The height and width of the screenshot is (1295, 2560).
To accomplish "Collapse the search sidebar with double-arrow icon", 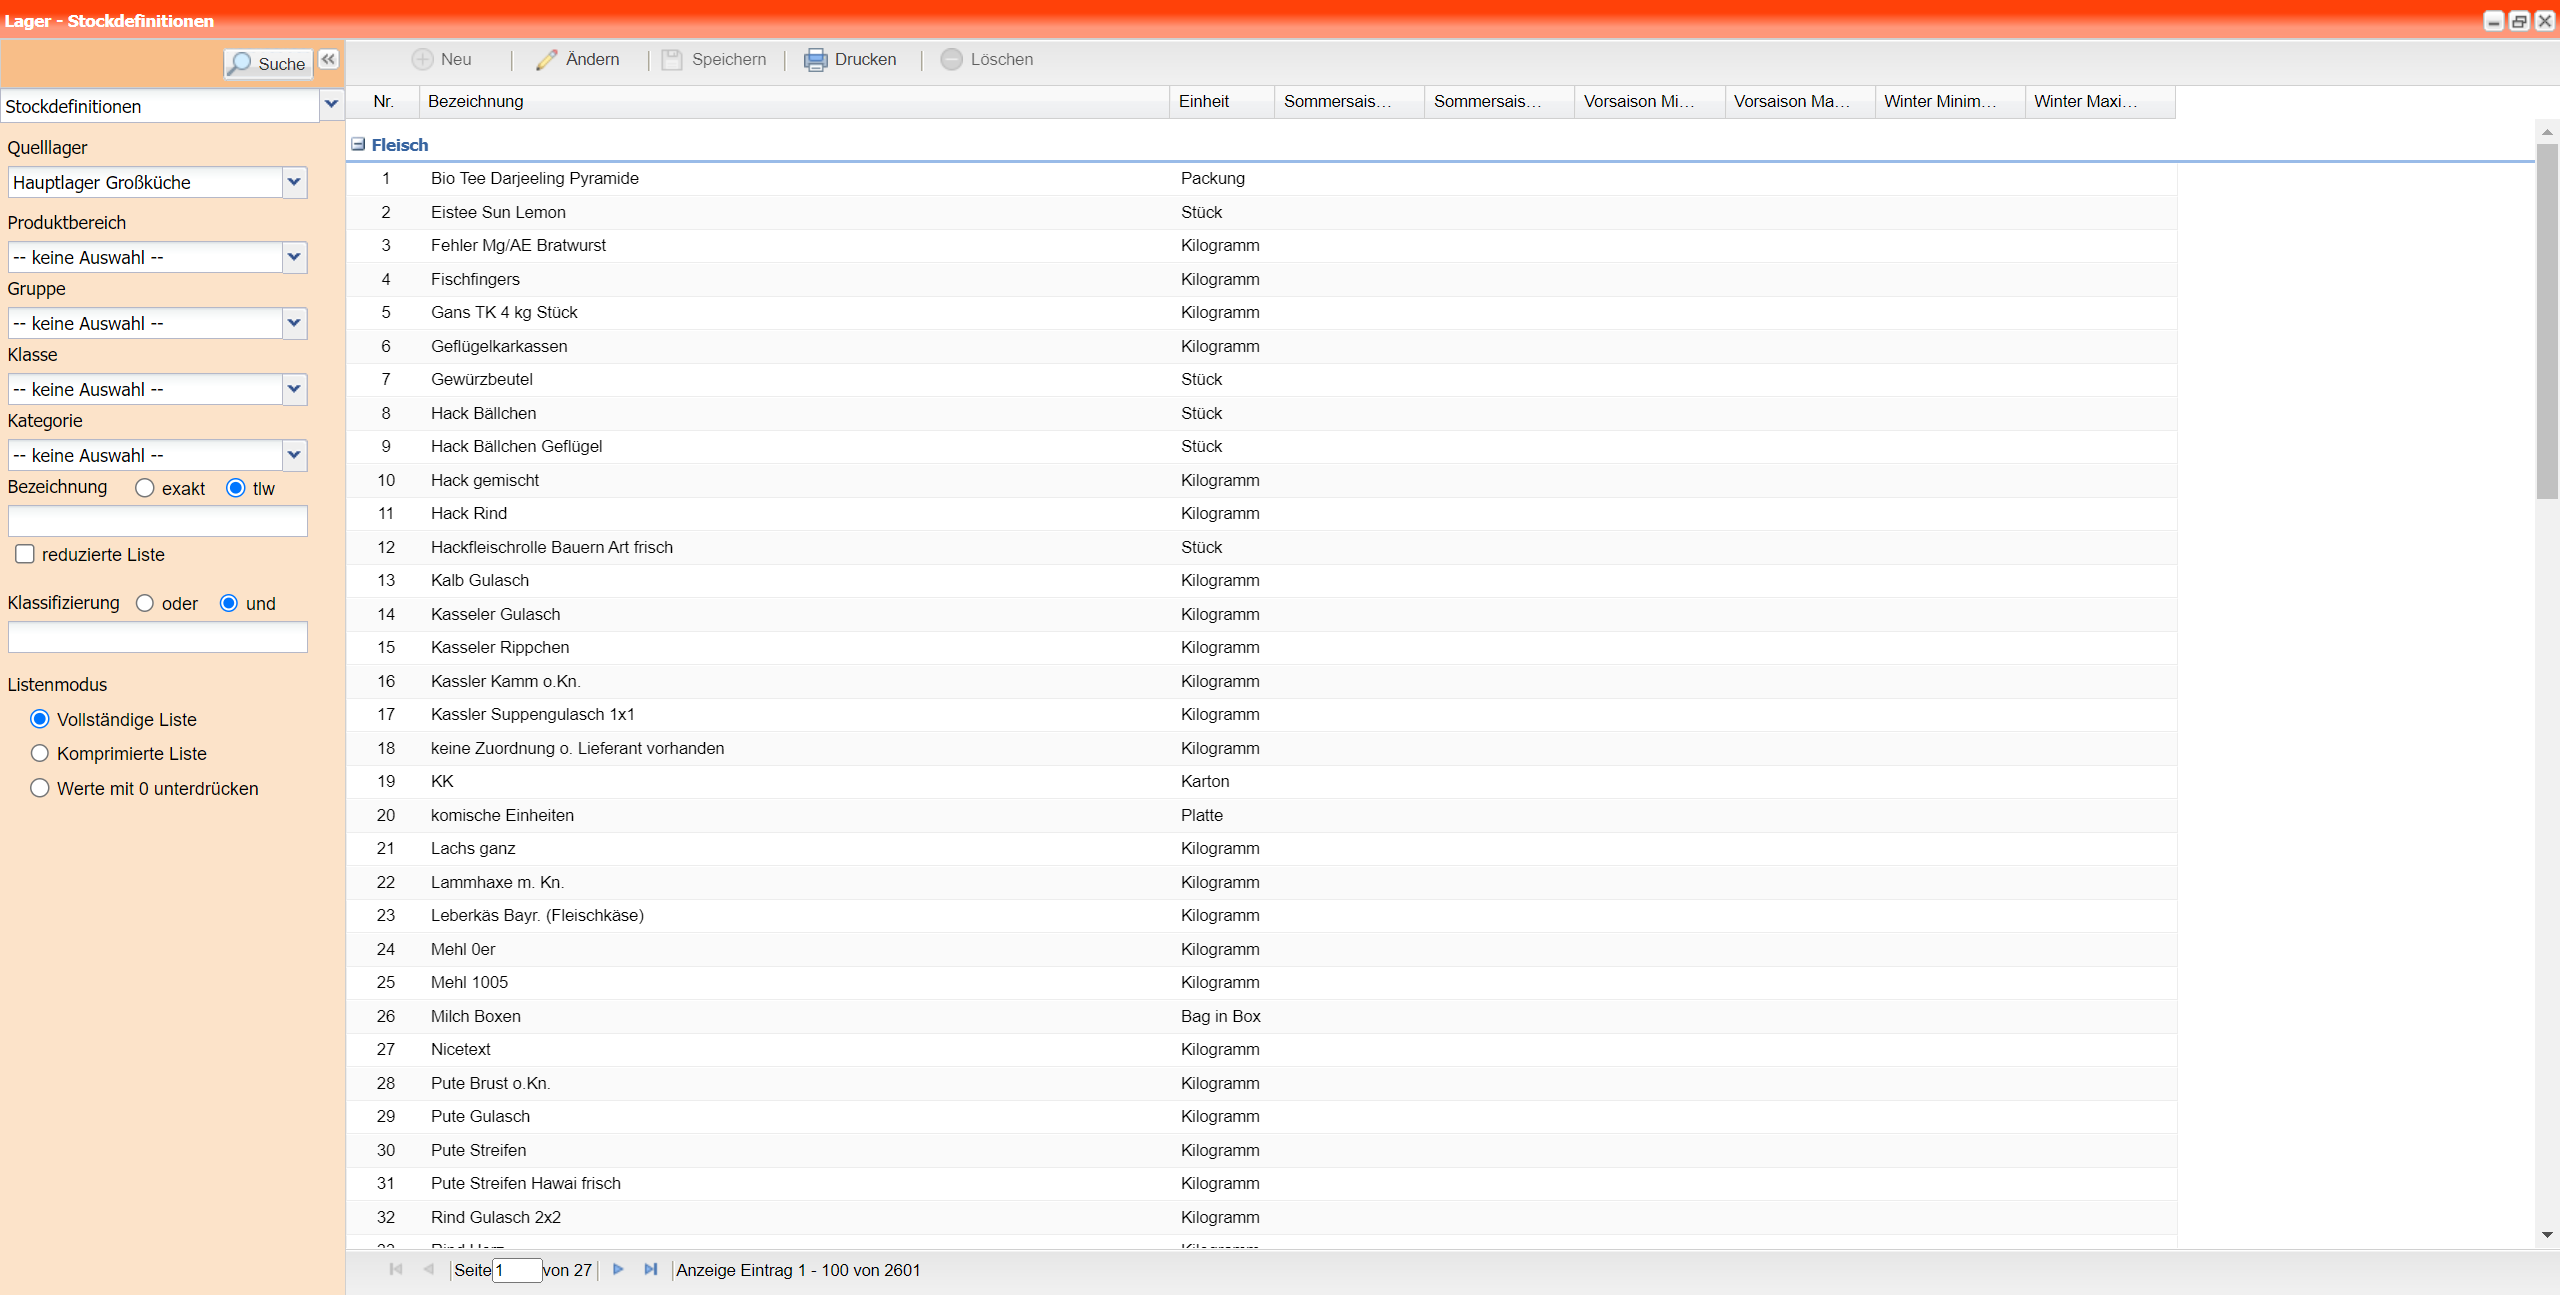I will [328, 60].
